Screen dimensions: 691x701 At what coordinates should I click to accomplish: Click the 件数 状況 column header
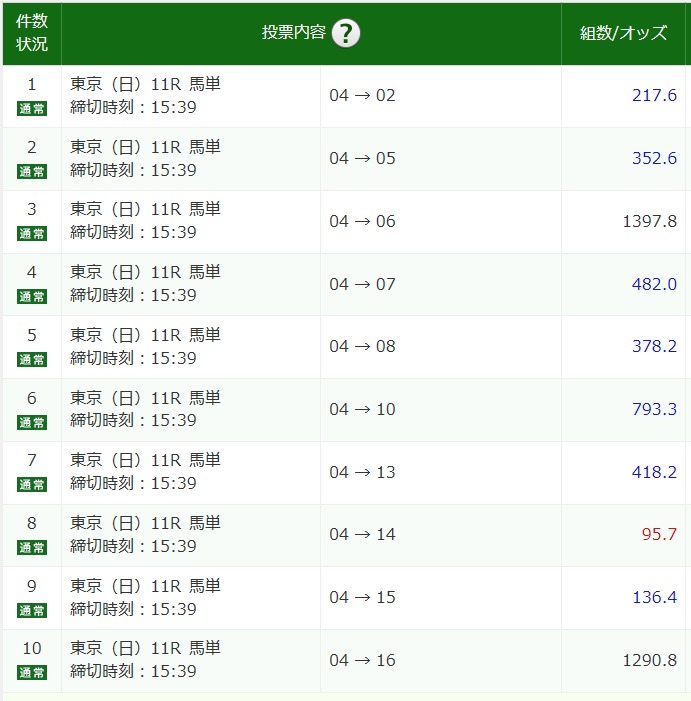[x=32, y=34]
